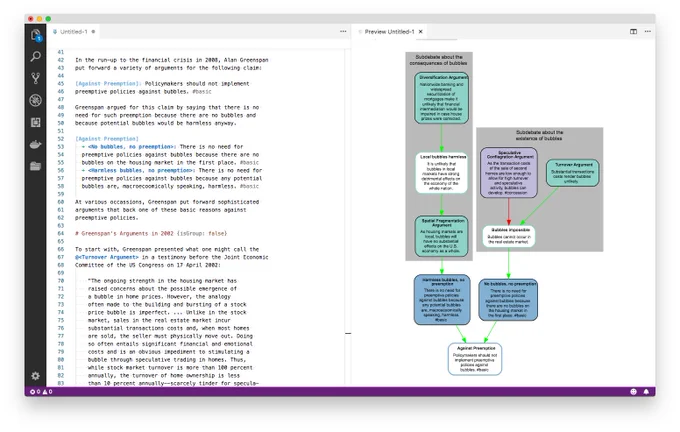The image size is (680, 432).
Task: Click the heading '# Greenspan's Arguments in 2002'
Action: (x=124, y=233)
